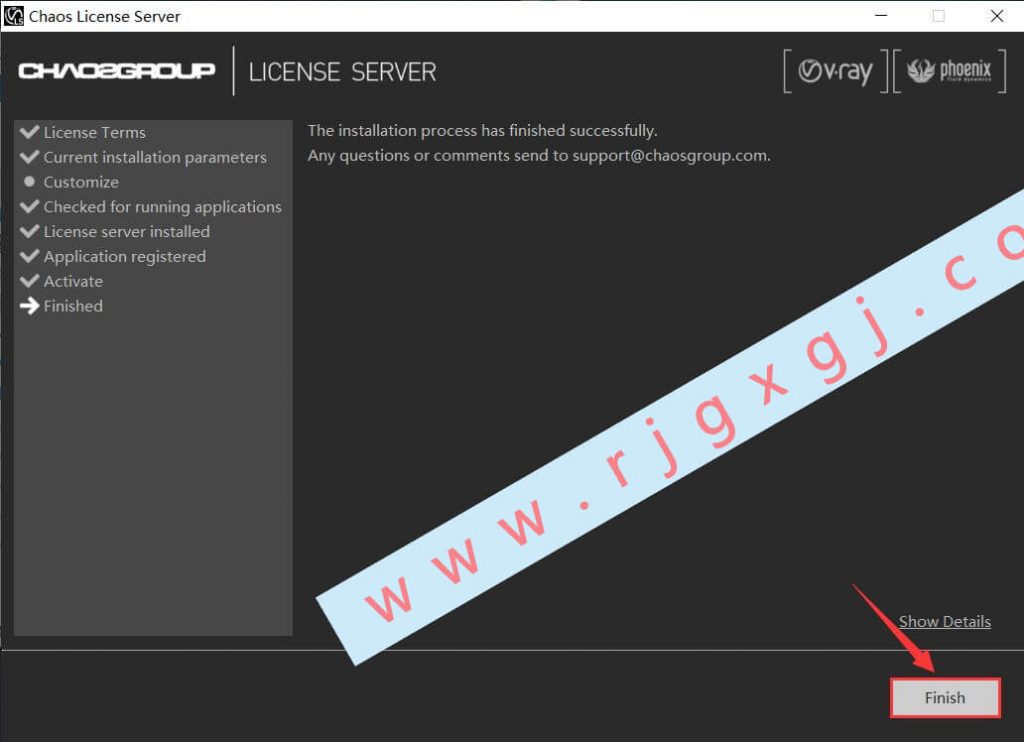Select the License server installed step

point(127,232)
